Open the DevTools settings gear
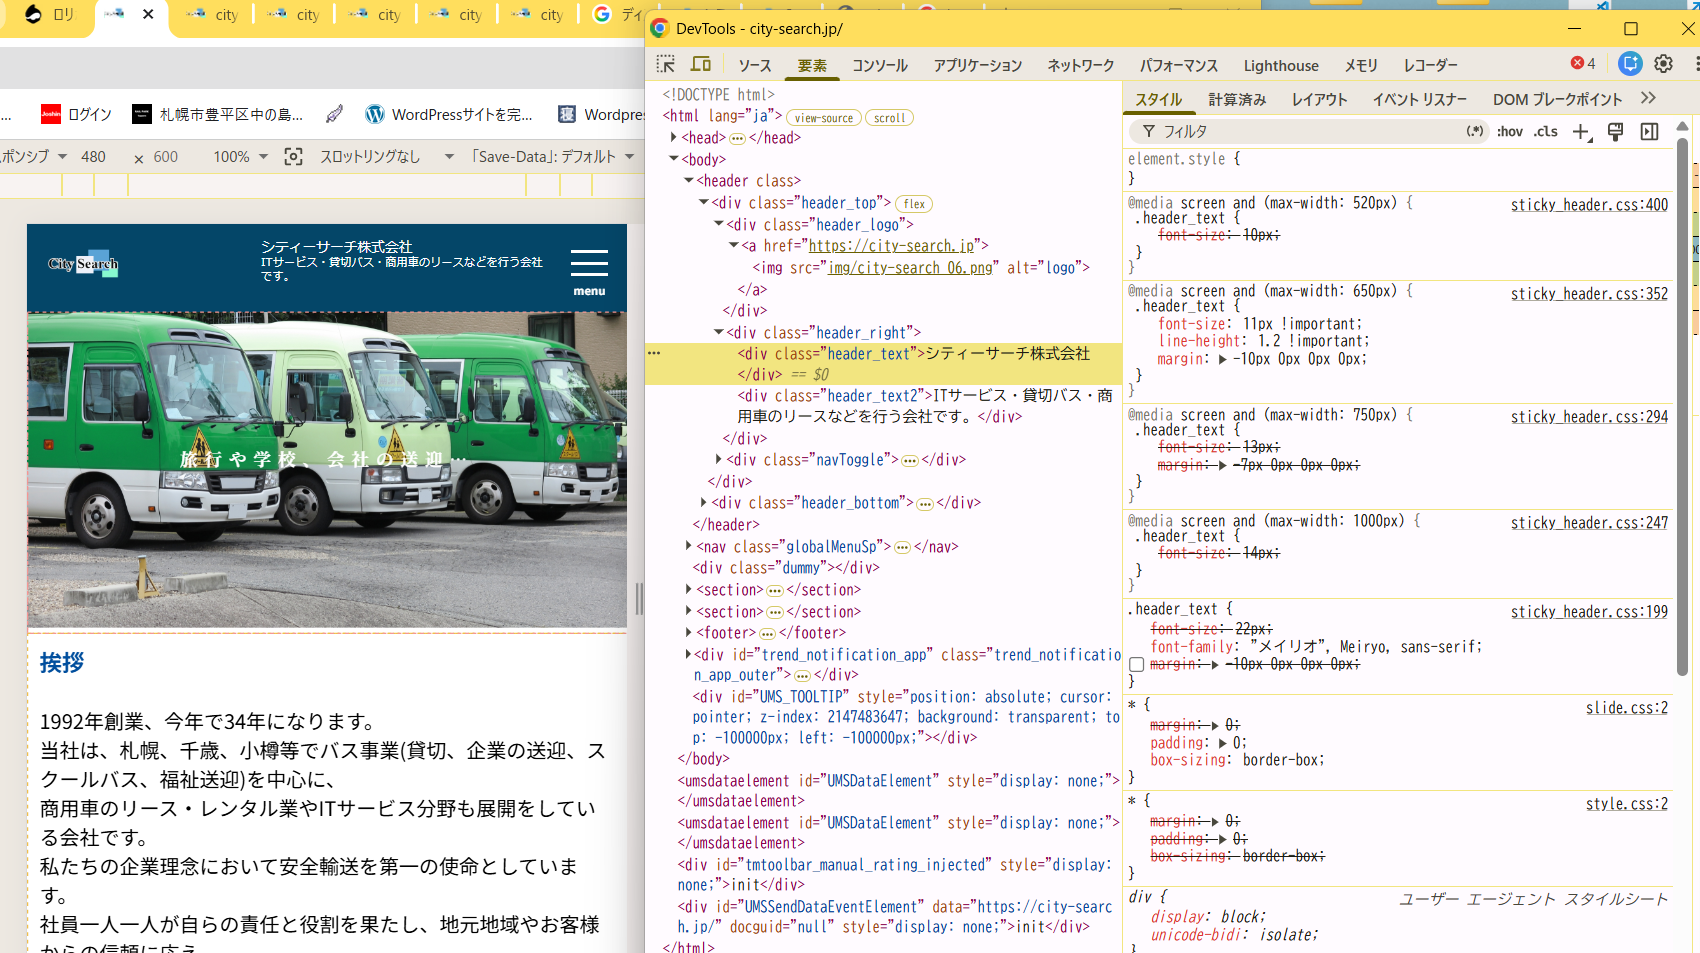1700x953 pixels. [1663, 64]
